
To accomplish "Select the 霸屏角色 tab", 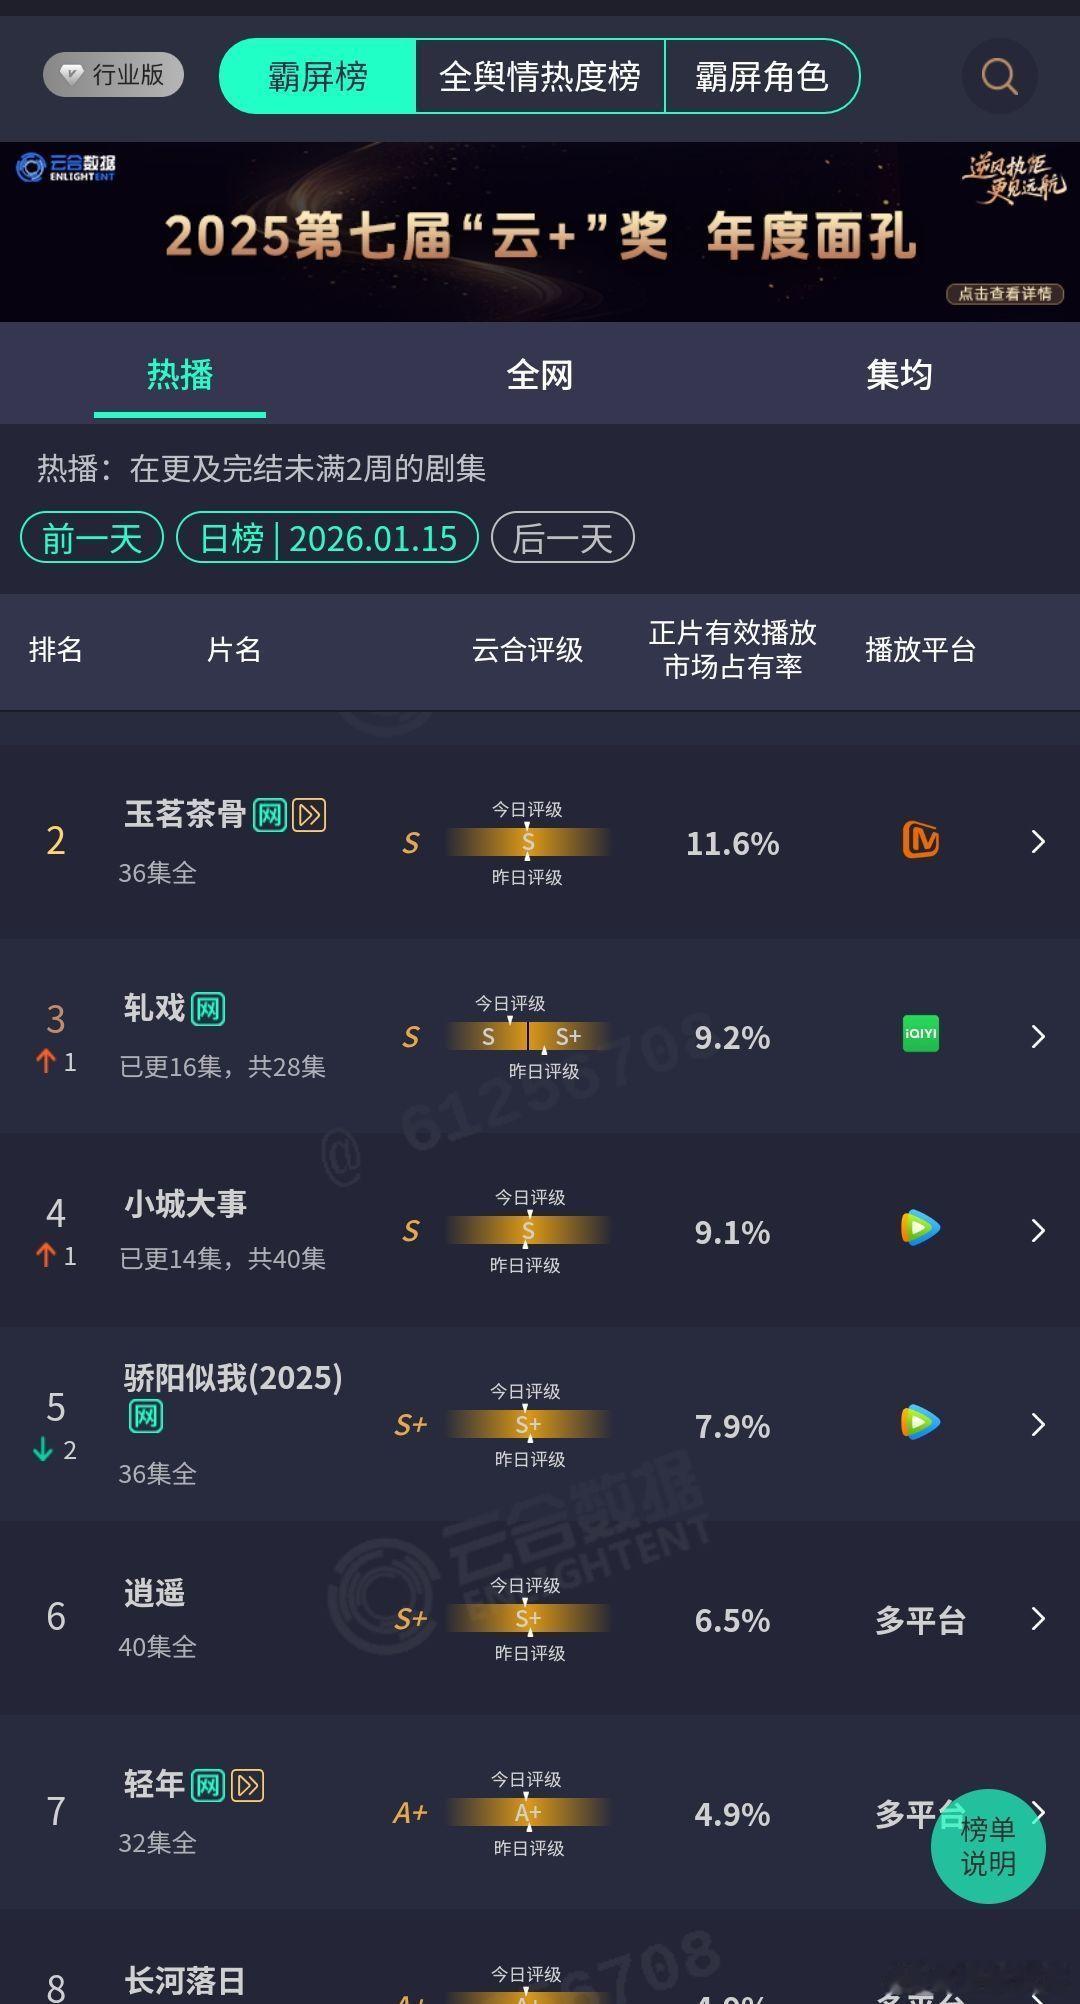I will click(x=762, y=77).
